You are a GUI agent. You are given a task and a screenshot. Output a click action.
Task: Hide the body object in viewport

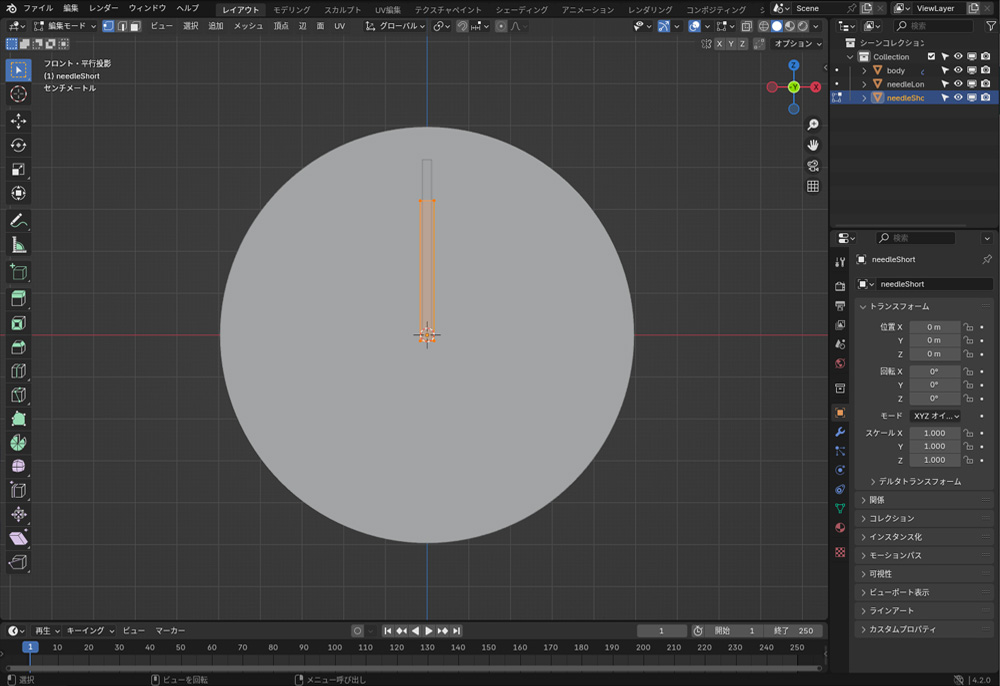point(958,71)
